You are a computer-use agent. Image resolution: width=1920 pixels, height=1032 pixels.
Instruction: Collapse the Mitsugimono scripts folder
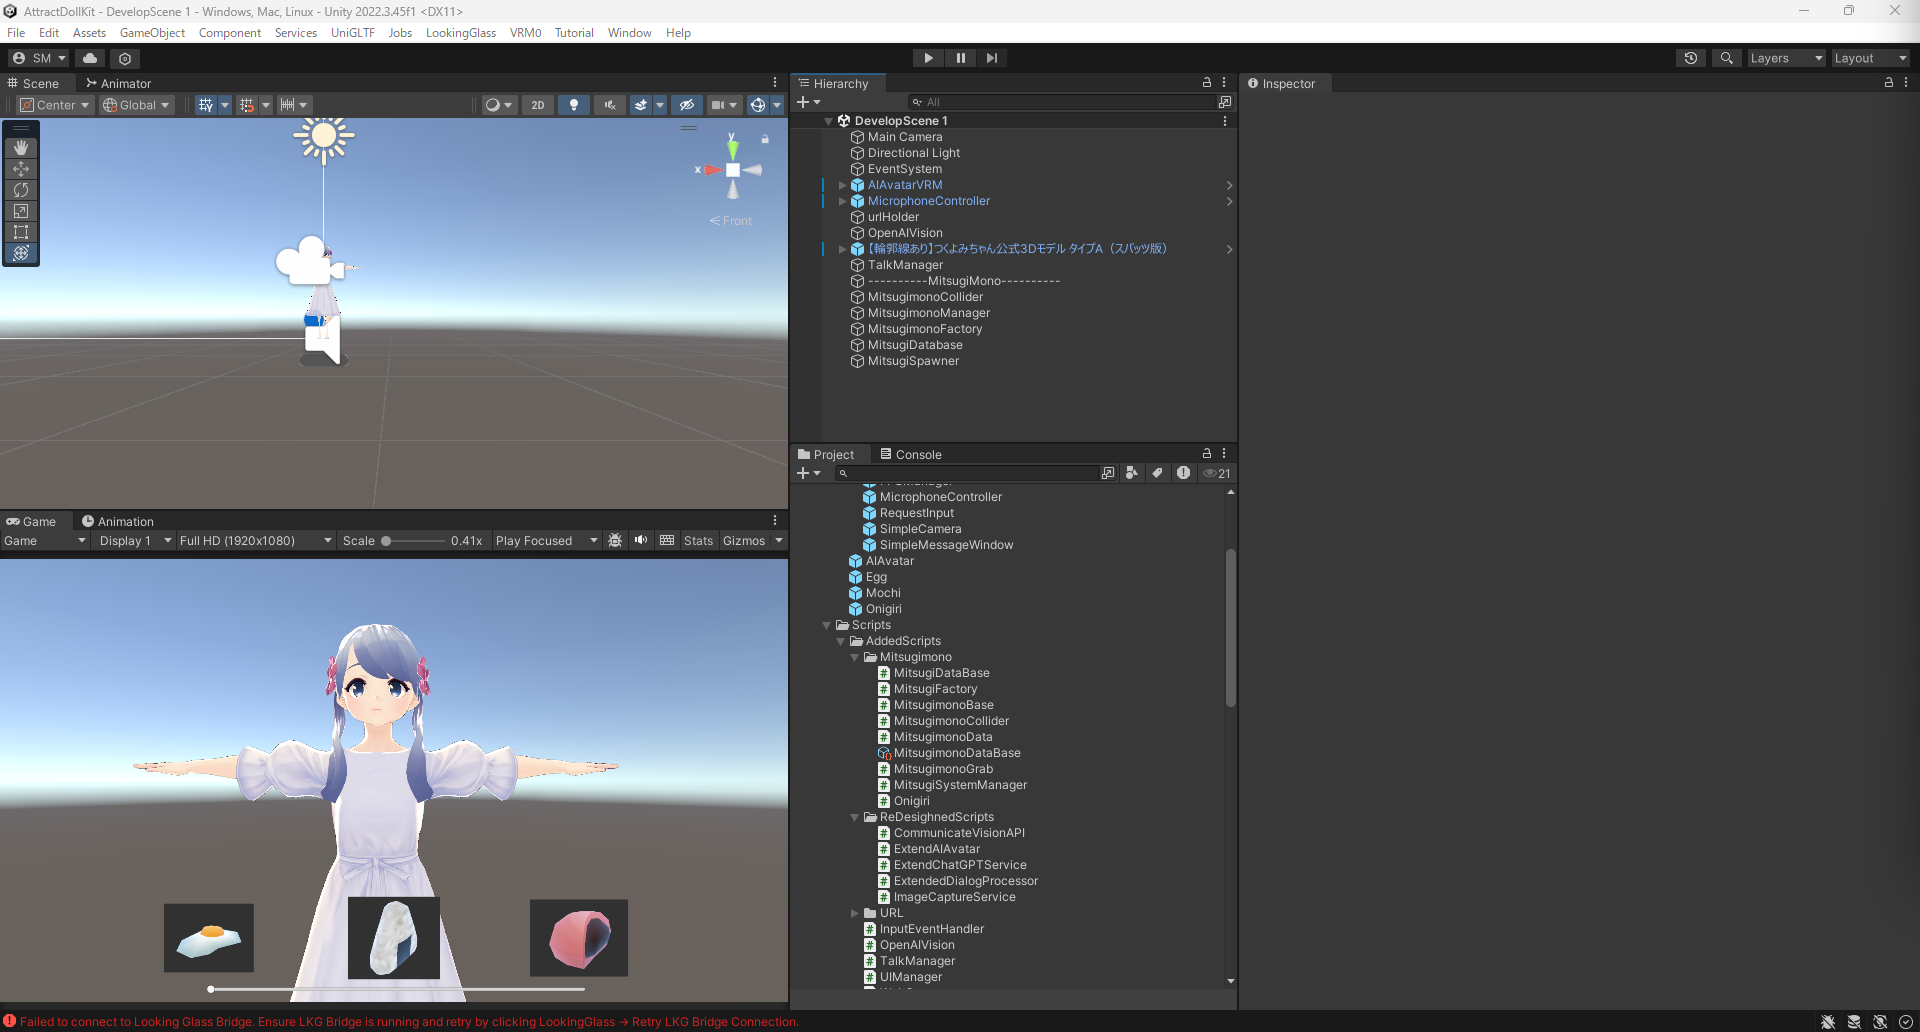[855, 657]
